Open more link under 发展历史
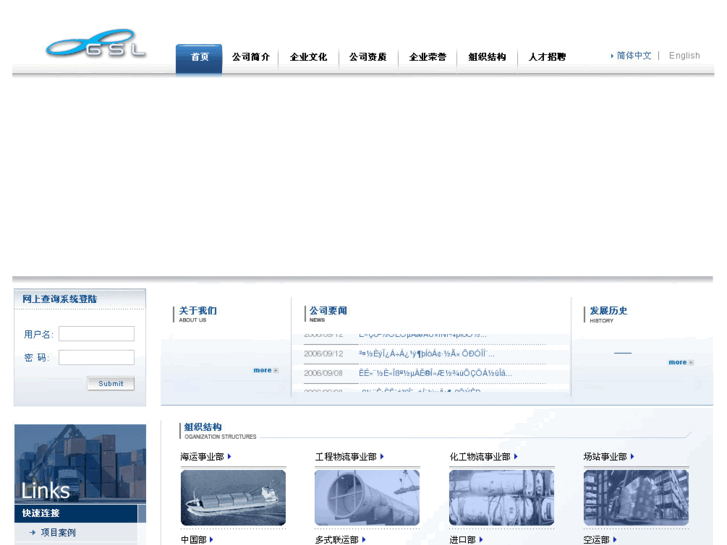This screenshot has height=545, width=727. 681,362
